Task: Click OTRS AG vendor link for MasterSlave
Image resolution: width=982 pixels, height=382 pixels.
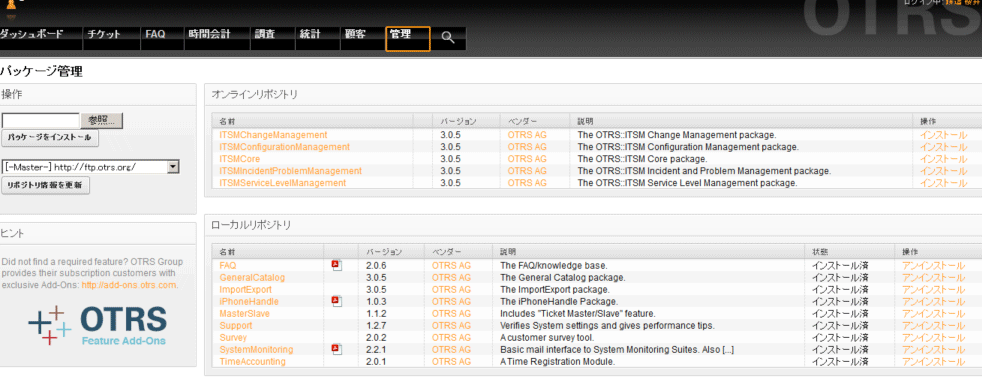Action: [x=452, y=313]
